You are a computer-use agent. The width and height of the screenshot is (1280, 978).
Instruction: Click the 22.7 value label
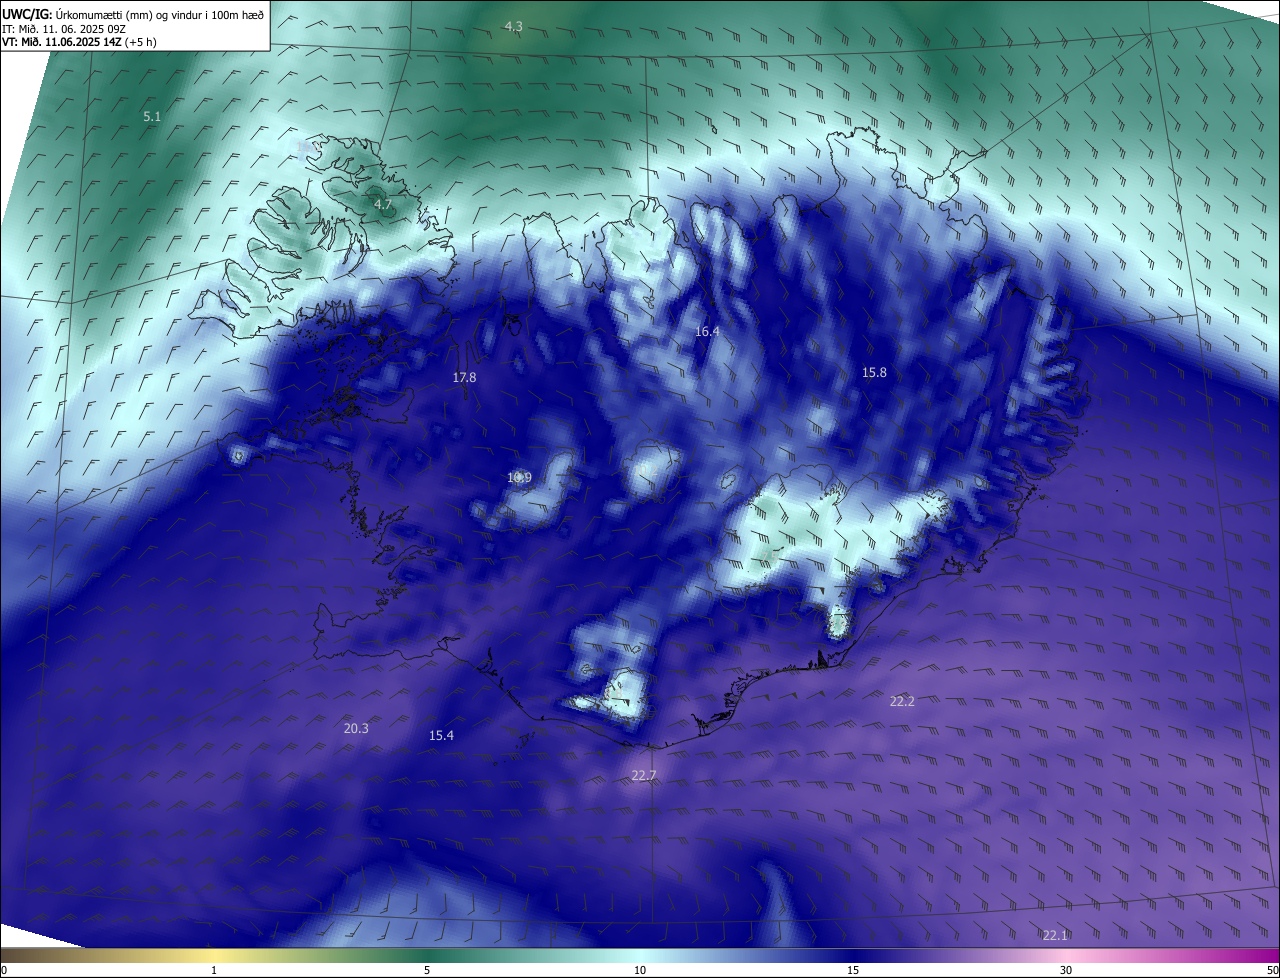tap(644, 776)
